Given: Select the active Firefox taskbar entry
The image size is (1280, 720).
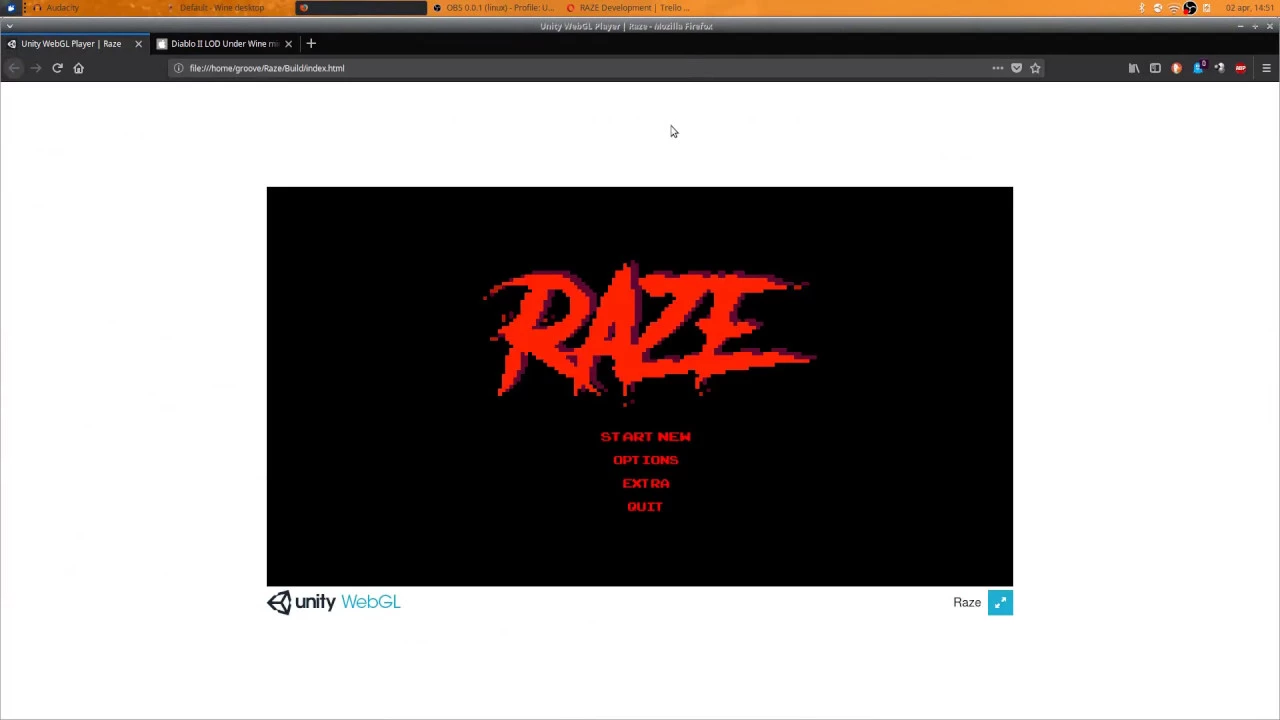Looking at the screenshot, I should coord(360,8).
